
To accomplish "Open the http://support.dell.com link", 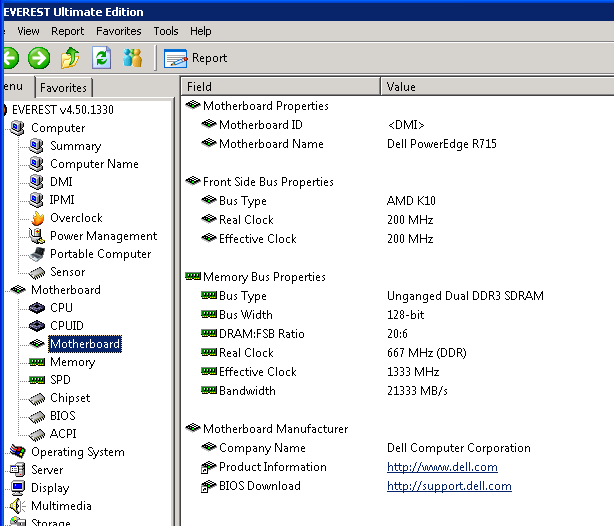I will (x=449, y=486).
